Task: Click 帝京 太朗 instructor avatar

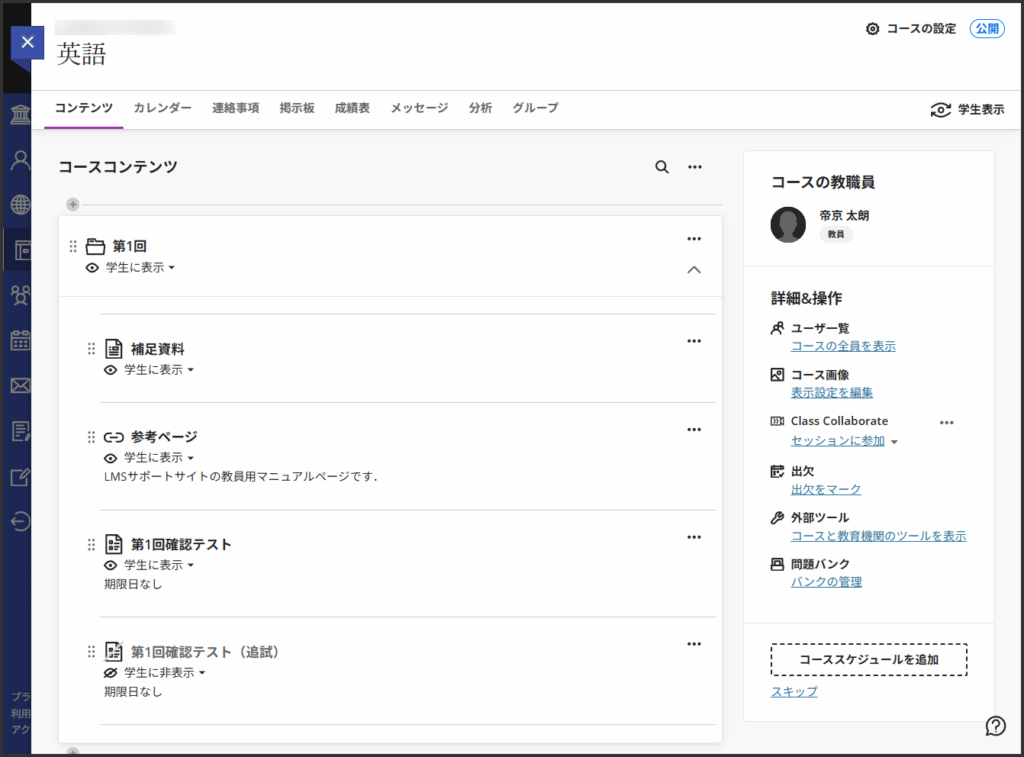Action: pyautogui.click(x=788, y=225)
